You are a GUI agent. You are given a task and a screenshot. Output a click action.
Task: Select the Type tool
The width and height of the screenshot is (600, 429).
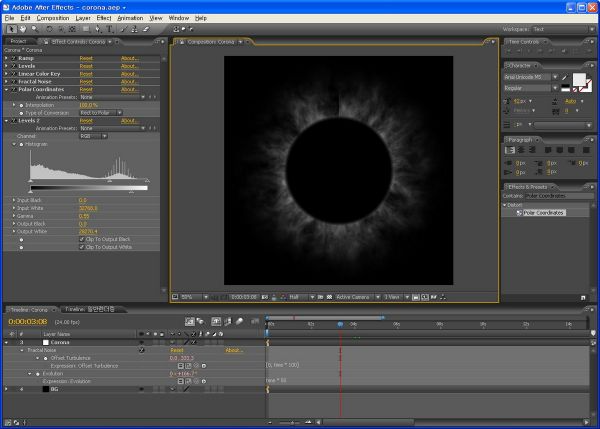(110, 29)
